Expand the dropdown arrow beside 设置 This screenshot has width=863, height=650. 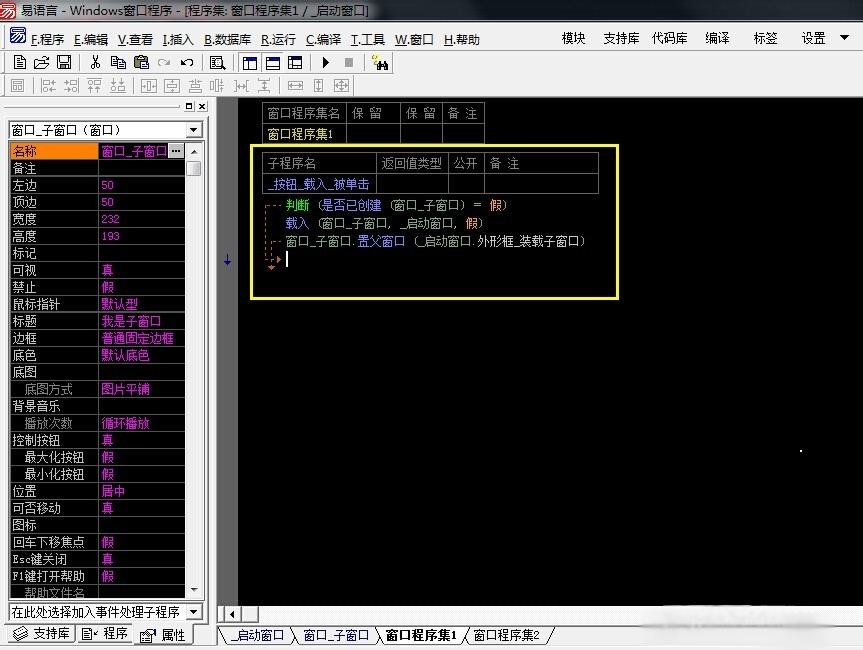pos(844,38)
